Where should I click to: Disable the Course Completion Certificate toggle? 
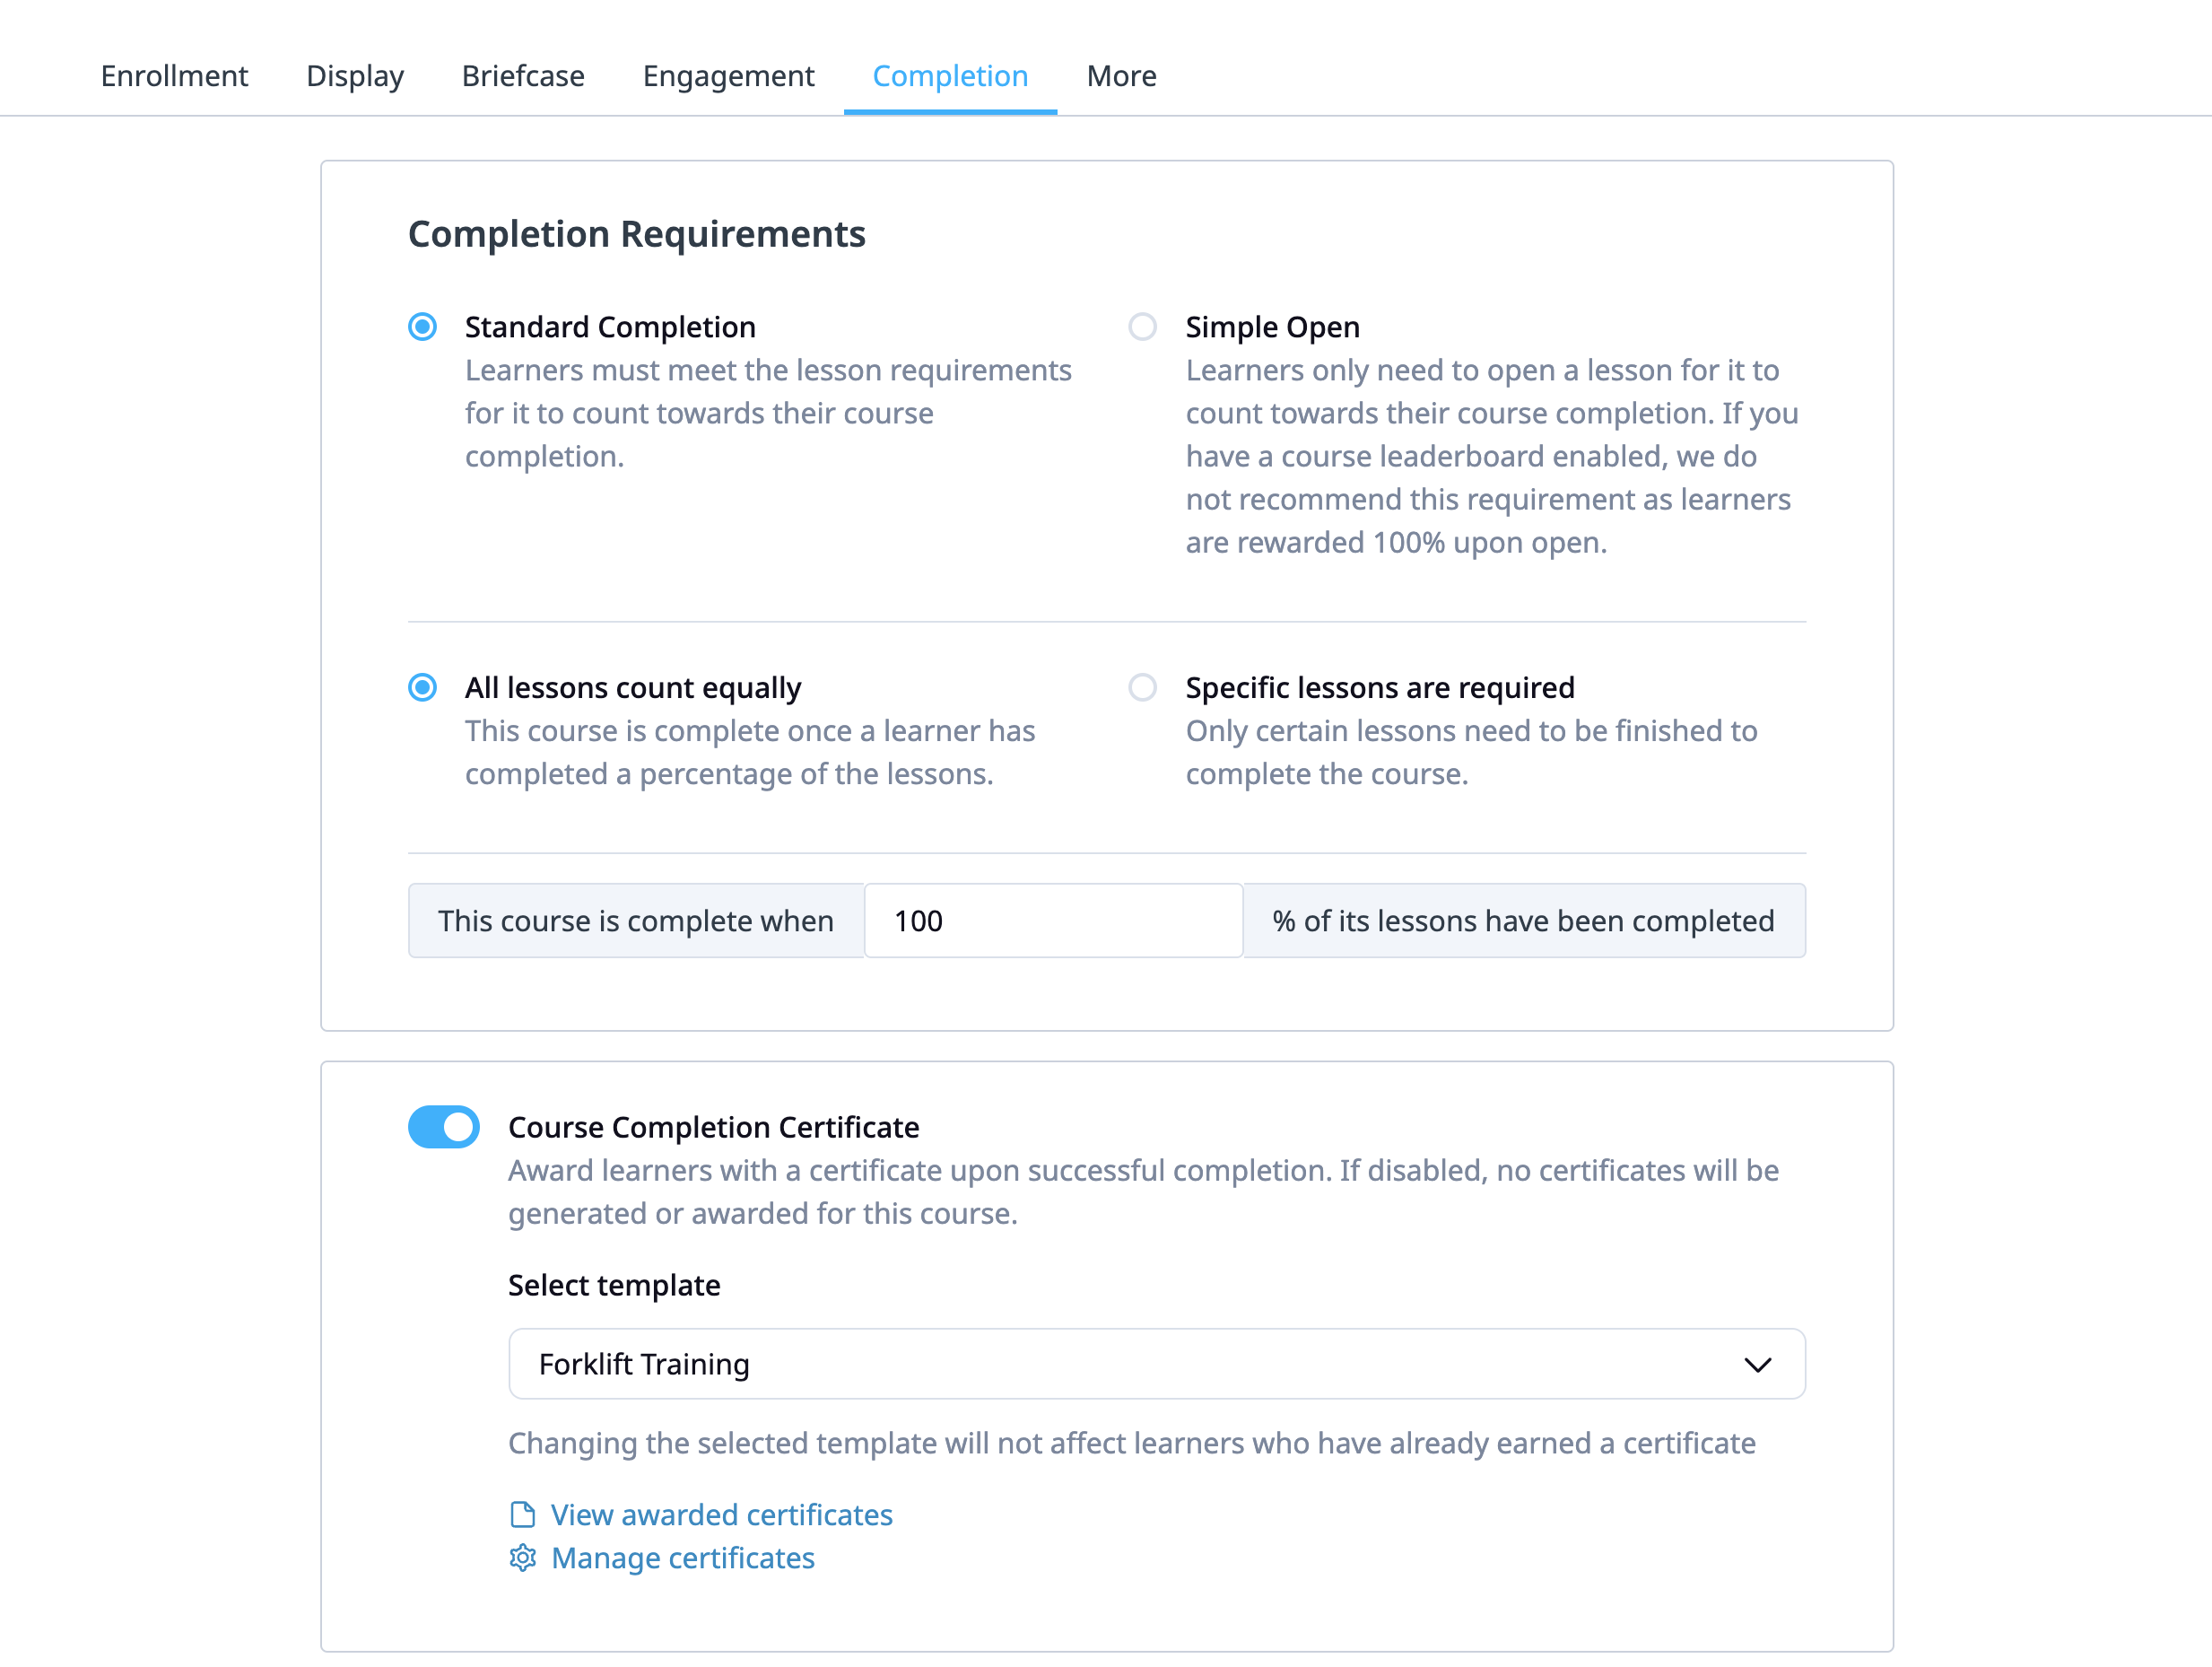(444, 1126)
